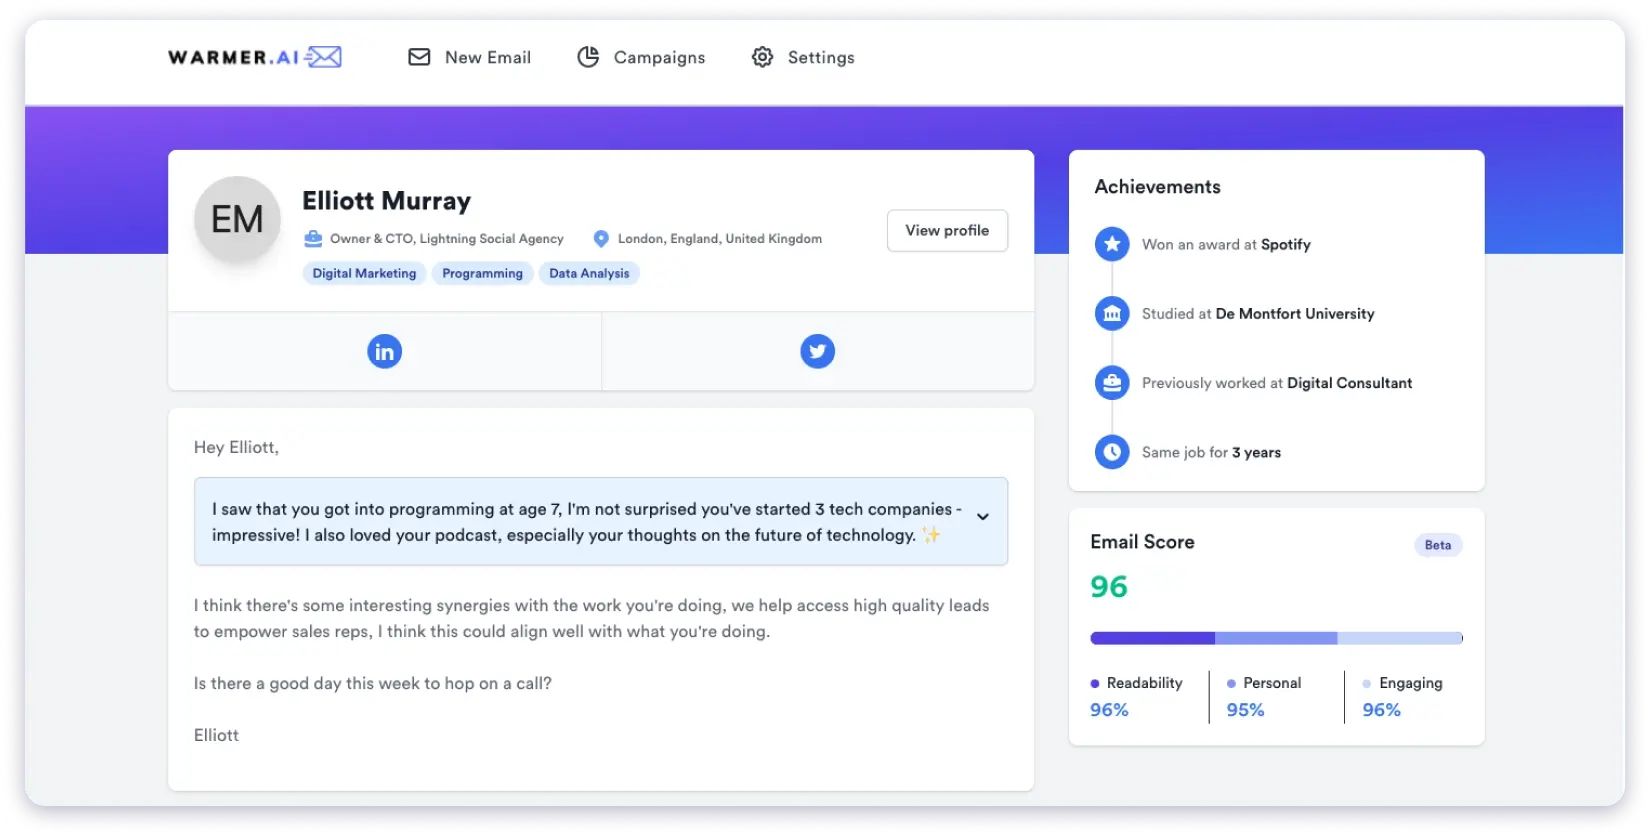The width and height of the screenshot is (1649, 835).
Task: Click the briefcase icon beside Digital Consultant
Action: coord(1111,383)
